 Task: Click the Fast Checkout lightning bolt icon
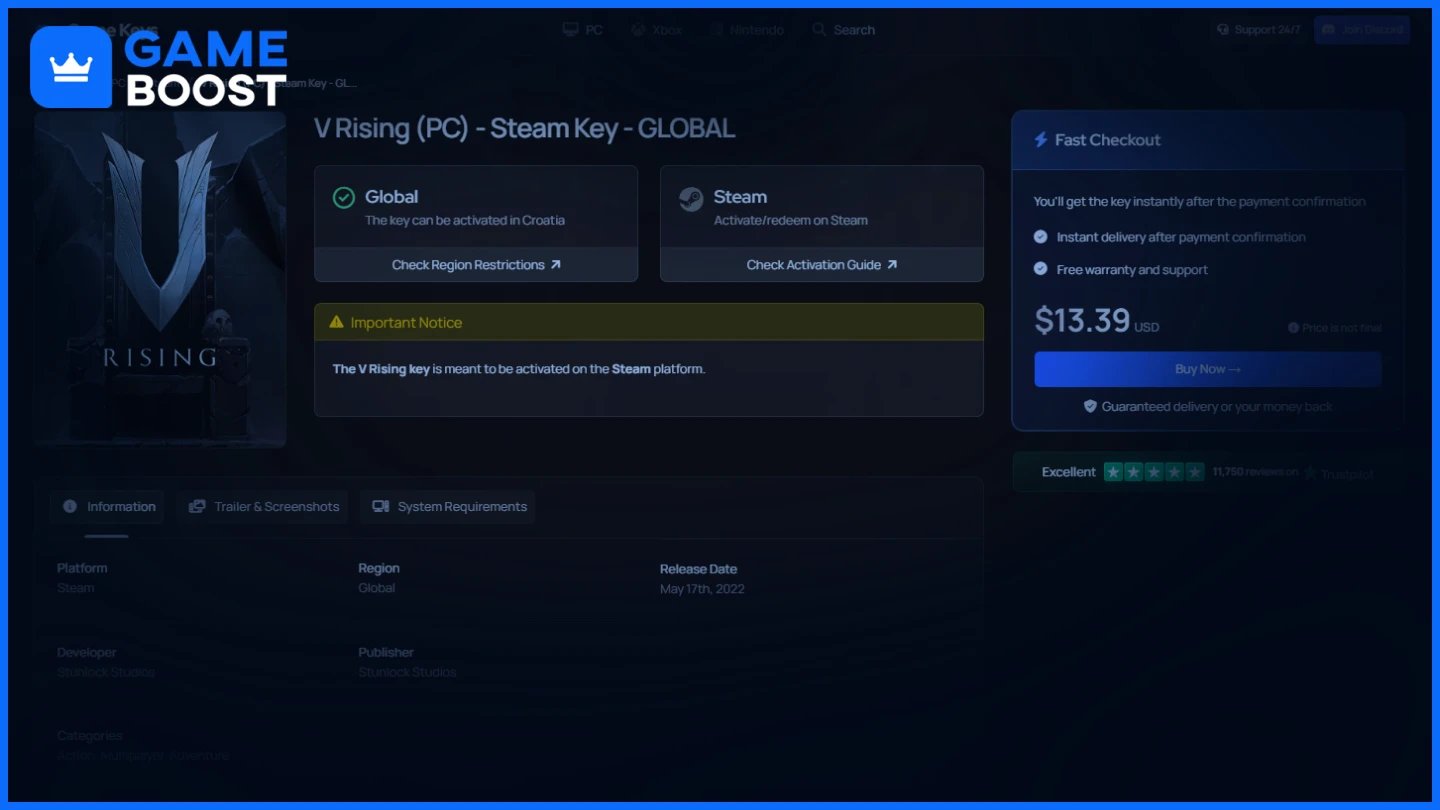pyautogui.click(x=1040, y=140)
